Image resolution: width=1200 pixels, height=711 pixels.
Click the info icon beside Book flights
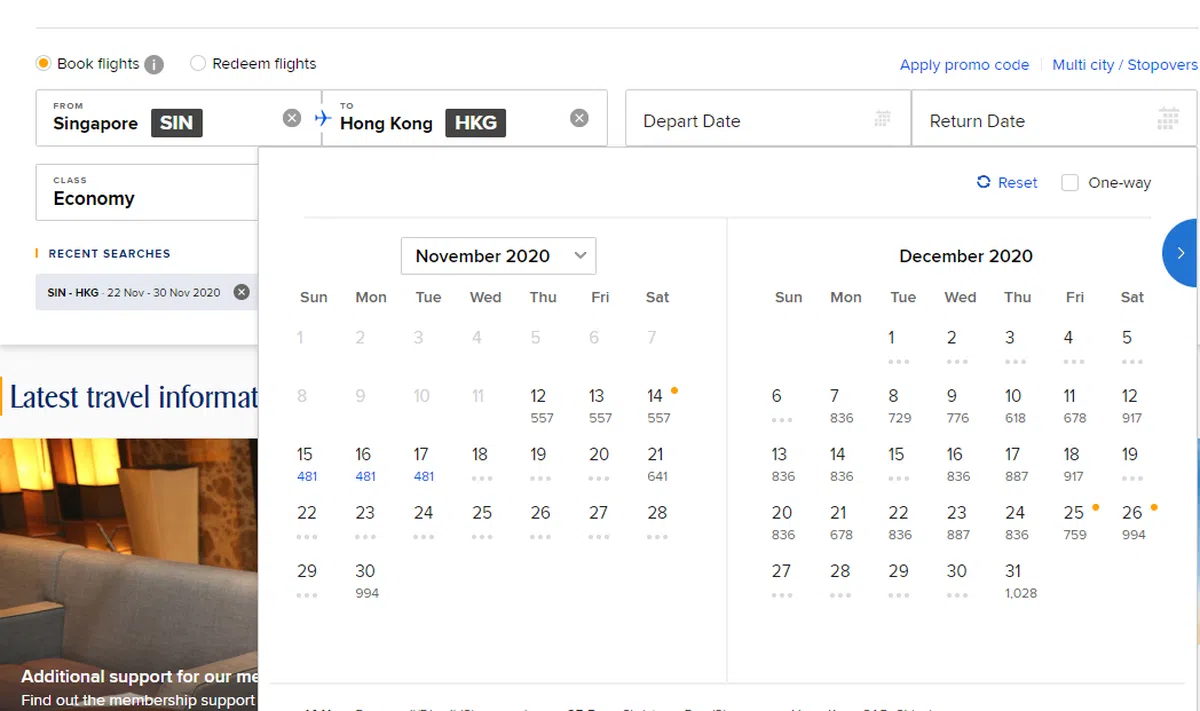[153, 64]
